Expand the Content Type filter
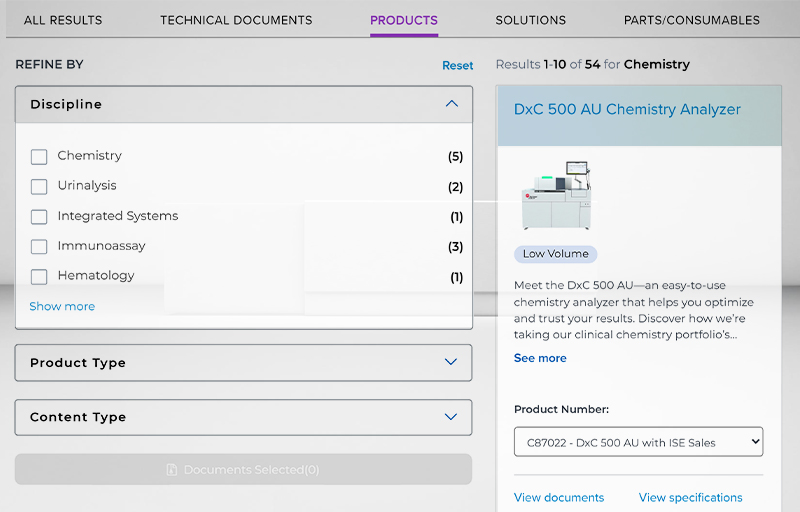Screen dimensions: 800x512 [x=243, y=417]
